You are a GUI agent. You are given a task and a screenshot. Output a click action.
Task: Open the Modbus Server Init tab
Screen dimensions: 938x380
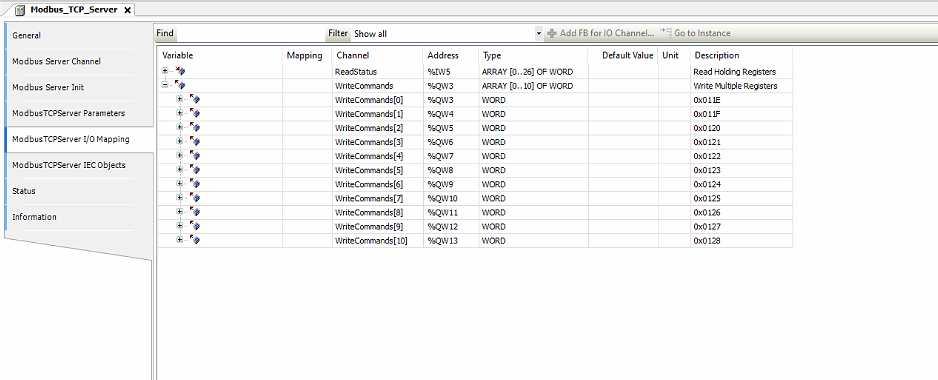click(x=79, y=87)
